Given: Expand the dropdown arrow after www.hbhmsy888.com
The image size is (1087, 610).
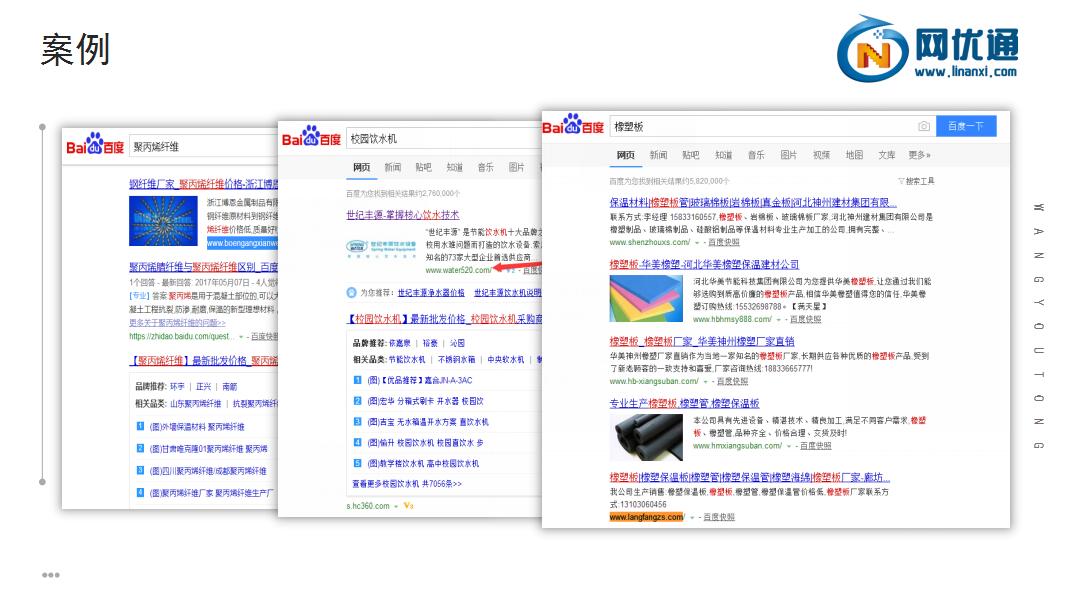Looking at the screenshot, I should (779, 320).
